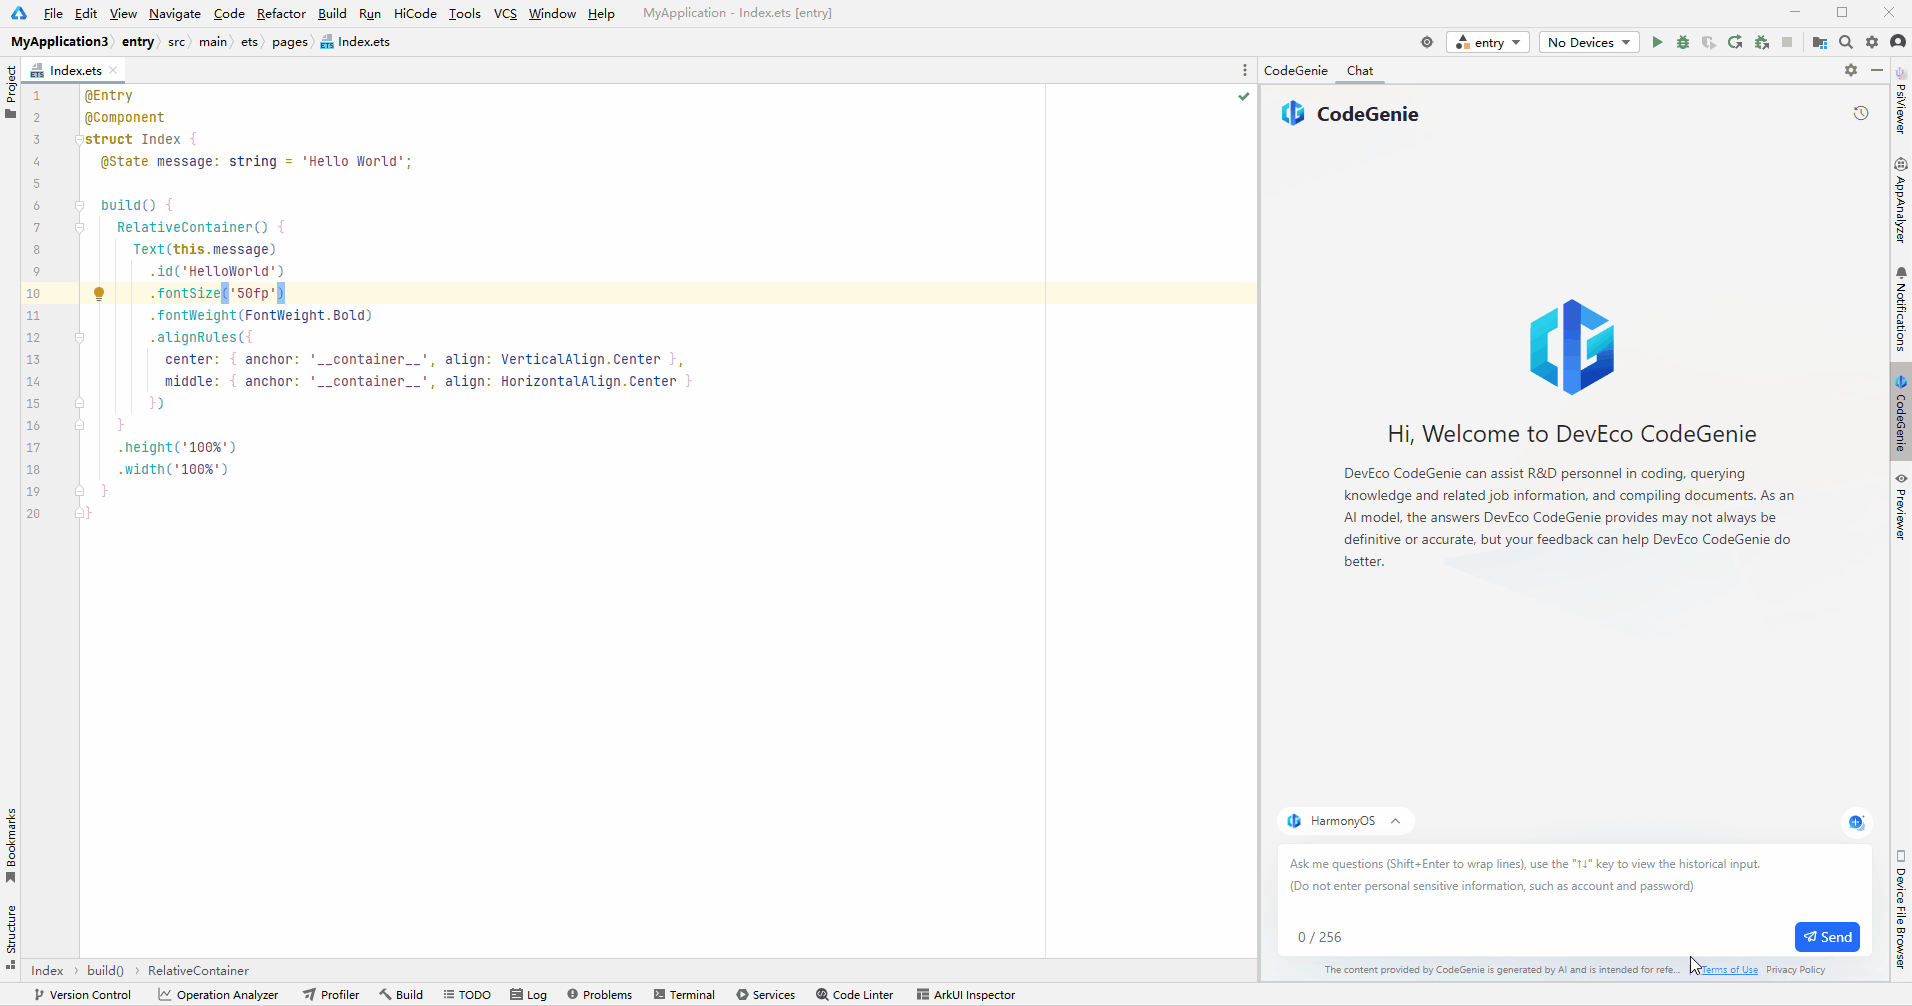The height and width of the screenshot is (1006, 1912).
Task: Click the green Run entry button
Action: [1657, 42]
